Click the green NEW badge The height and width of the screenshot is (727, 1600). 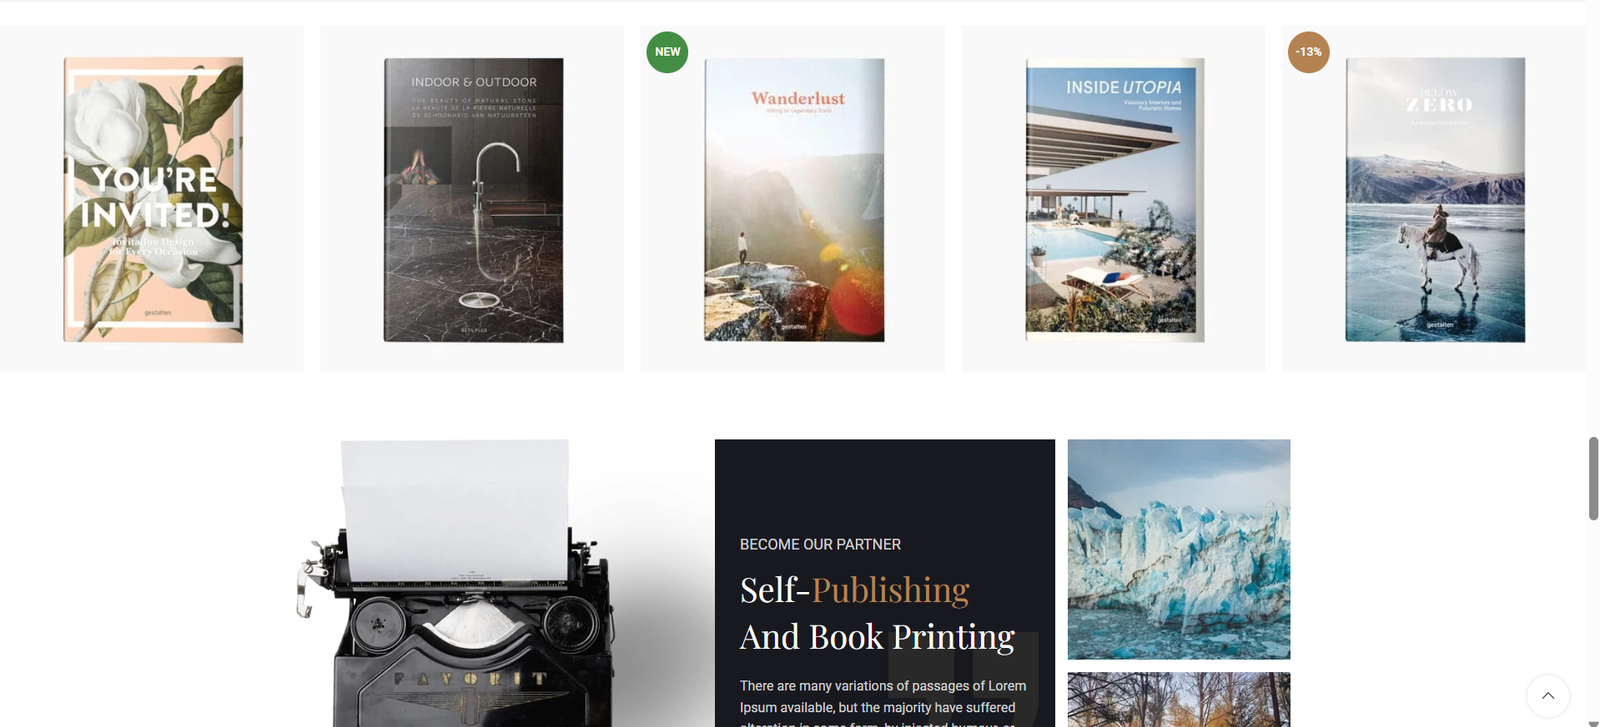(667, 52)
